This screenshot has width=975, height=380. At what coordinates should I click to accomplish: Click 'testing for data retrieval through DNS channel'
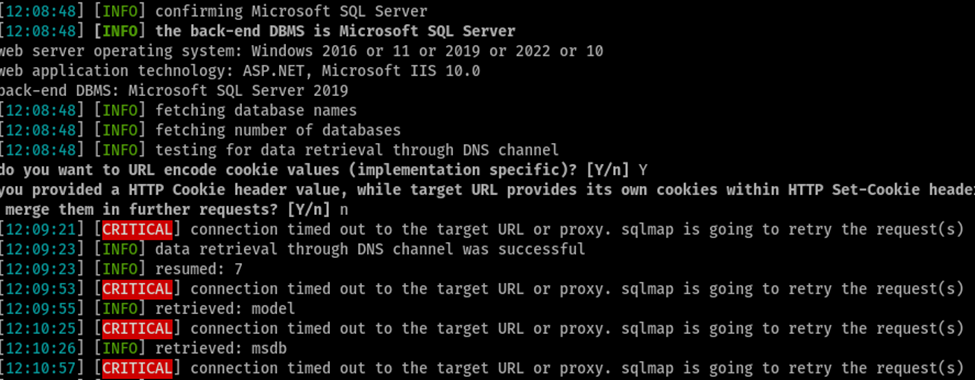(357, 150)
